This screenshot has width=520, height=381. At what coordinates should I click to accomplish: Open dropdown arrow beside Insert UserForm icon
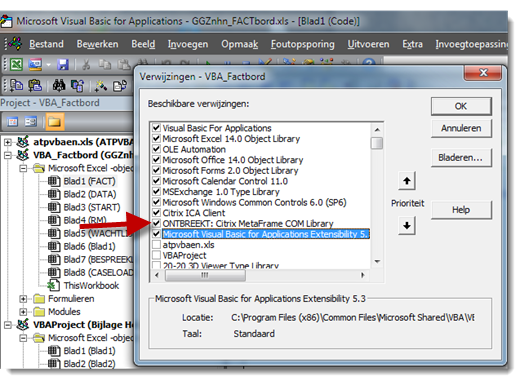(x=48, y=65)
